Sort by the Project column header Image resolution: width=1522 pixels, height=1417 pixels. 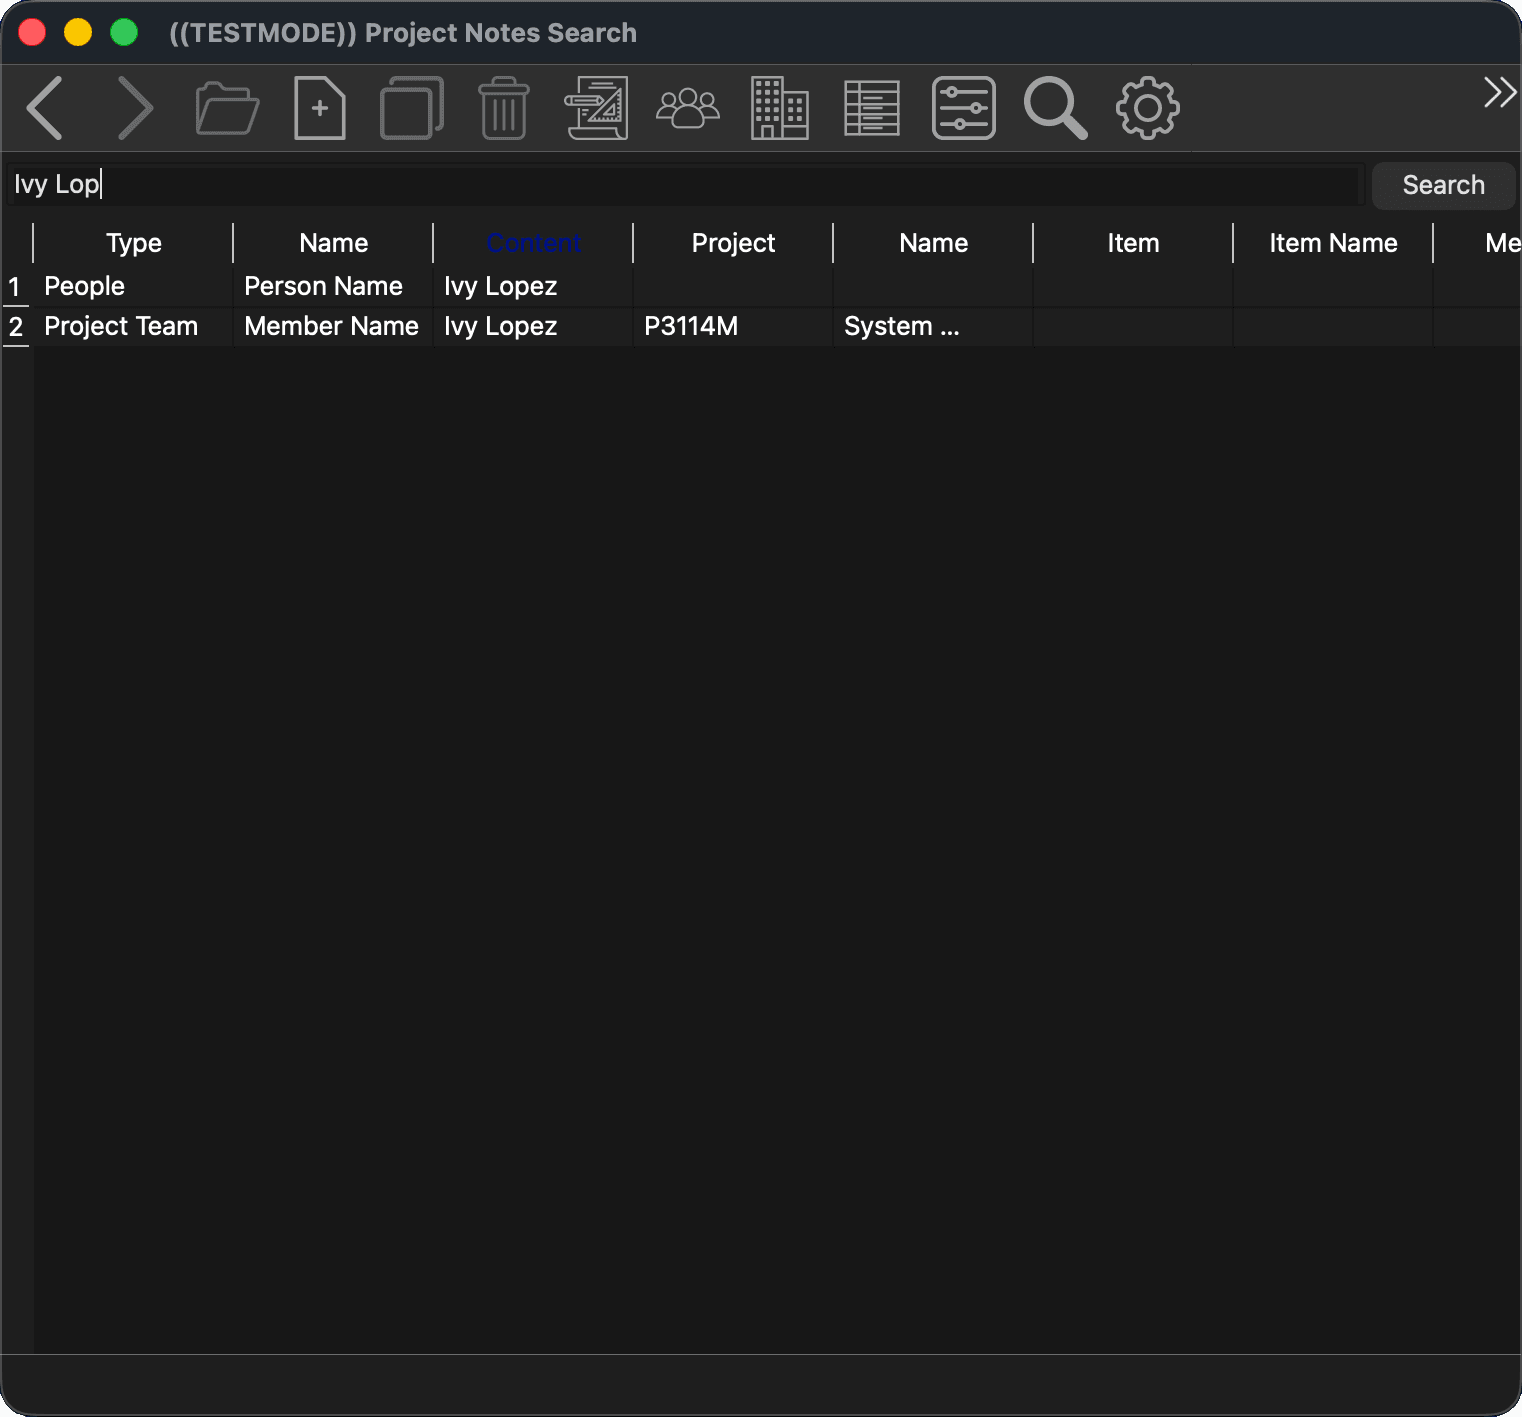733,243
